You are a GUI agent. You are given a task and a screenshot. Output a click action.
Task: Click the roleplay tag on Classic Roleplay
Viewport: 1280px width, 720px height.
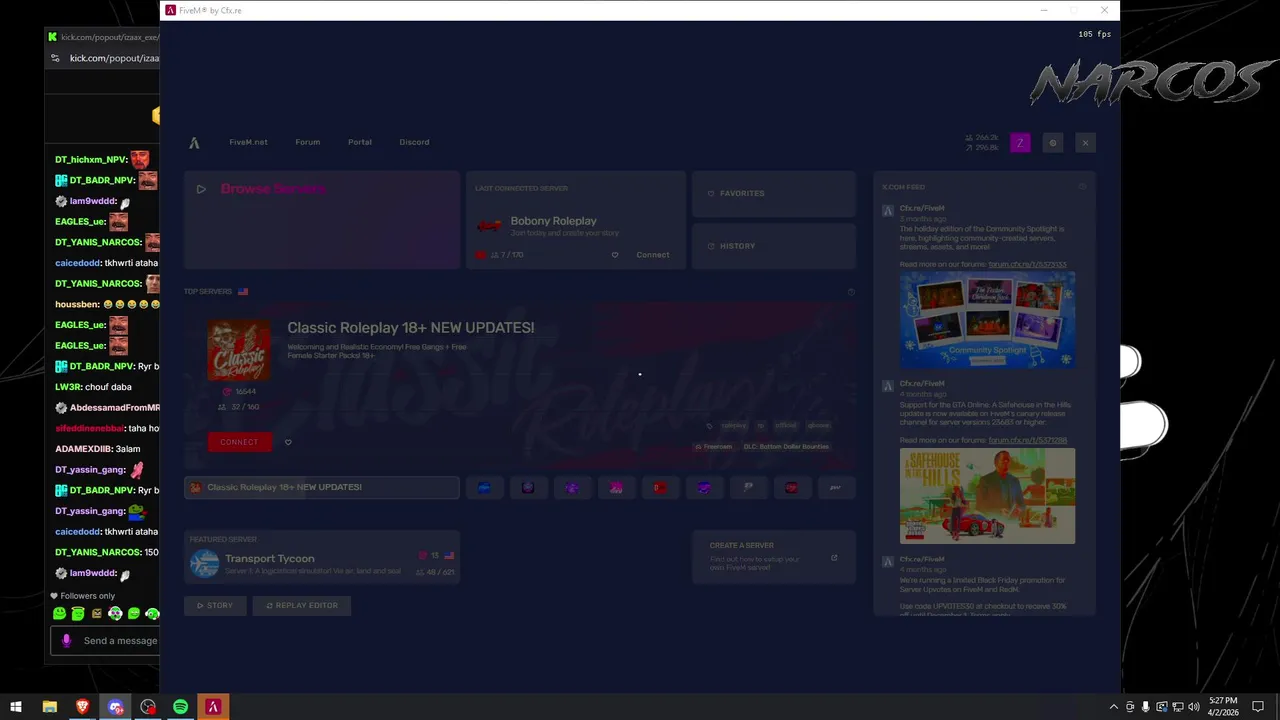point(734,426)
